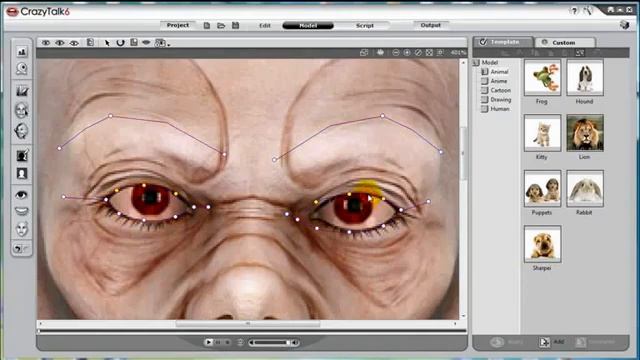Click the fit to window icon

tap(429, 53)
